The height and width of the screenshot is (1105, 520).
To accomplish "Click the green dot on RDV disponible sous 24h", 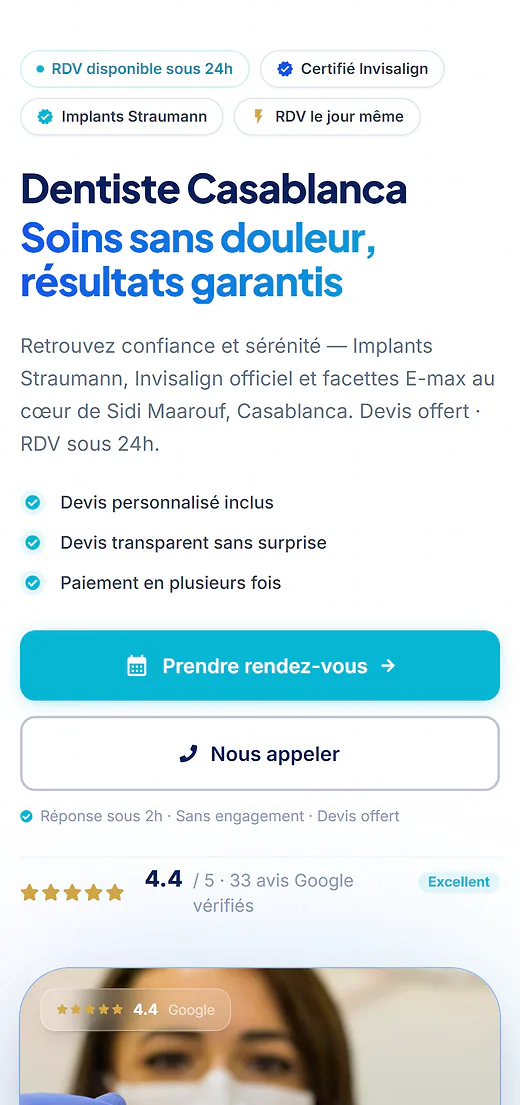I will [x=39, y=69].
